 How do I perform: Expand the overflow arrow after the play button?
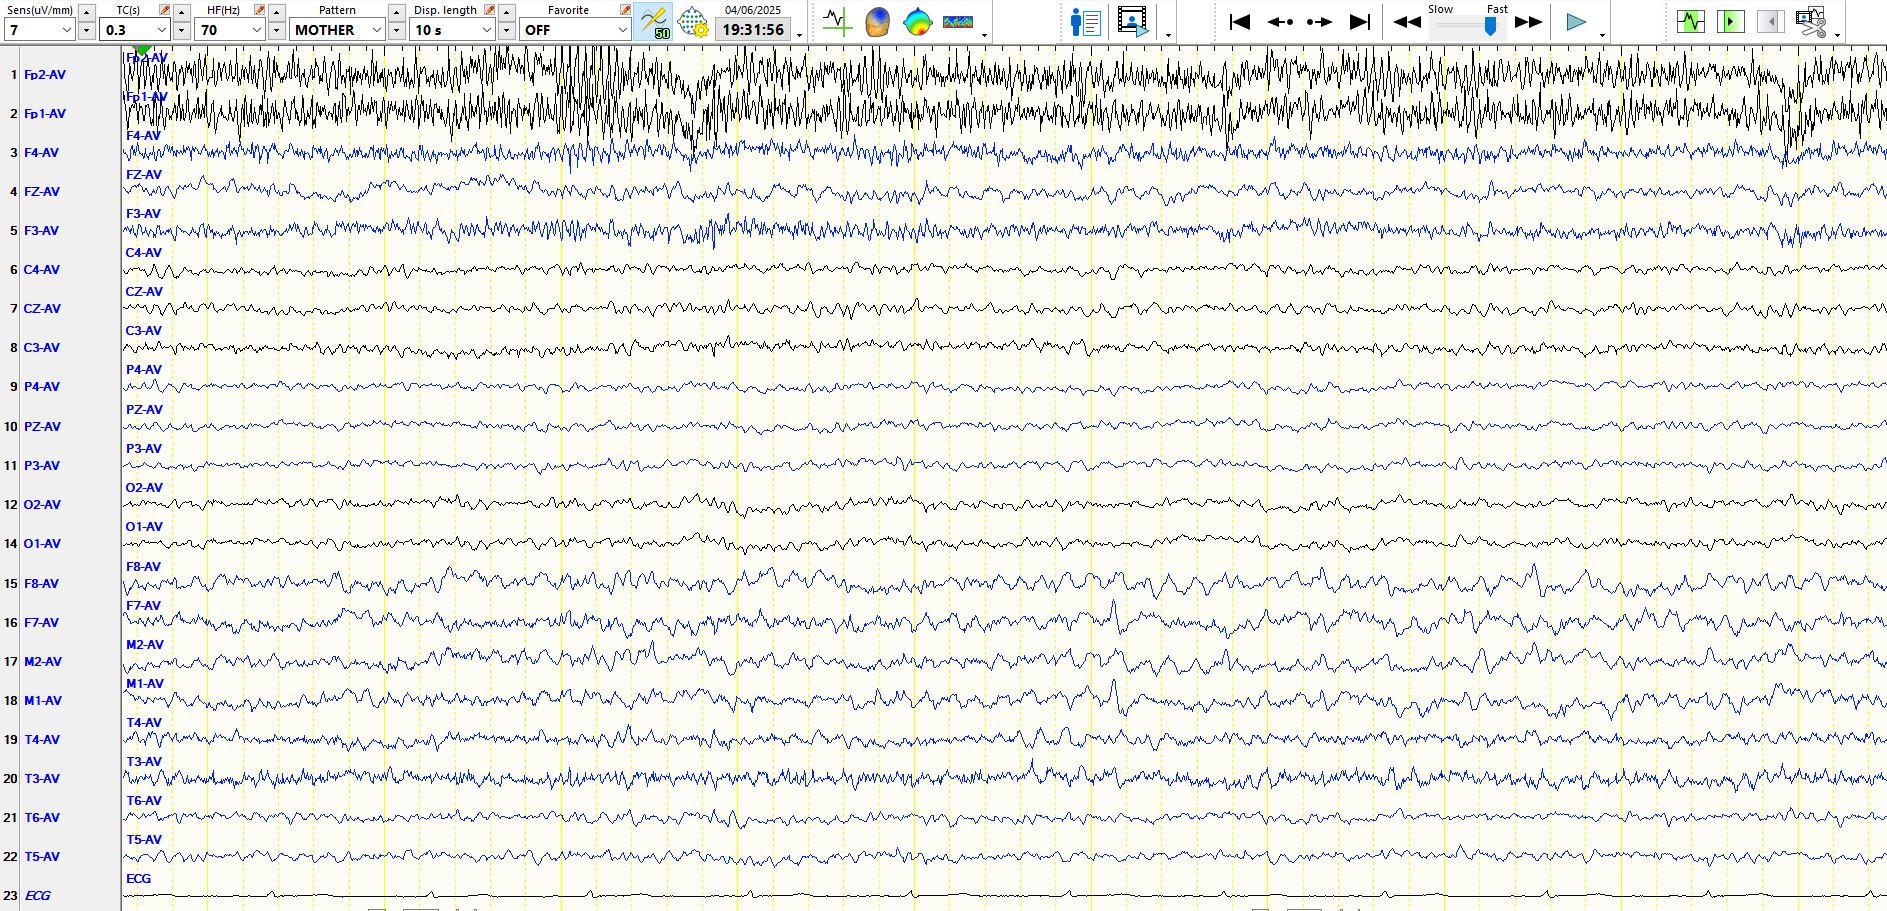(1602, 35)
